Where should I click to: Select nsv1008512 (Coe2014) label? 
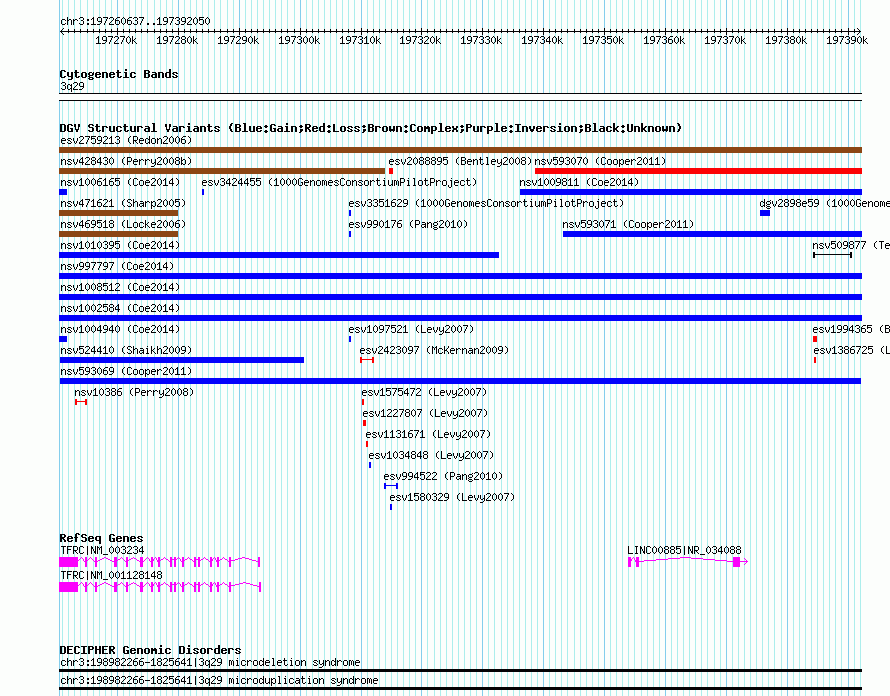click(x=120, y=287)
